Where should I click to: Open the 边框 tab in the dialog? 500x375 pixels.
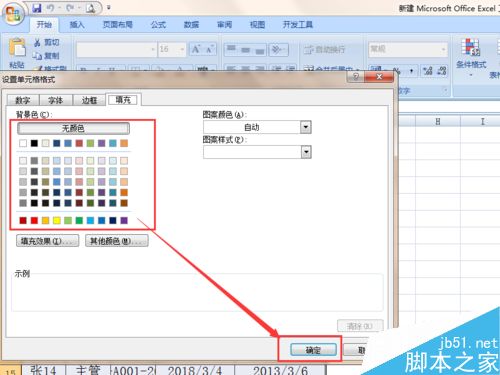click(x=89, y=100)
